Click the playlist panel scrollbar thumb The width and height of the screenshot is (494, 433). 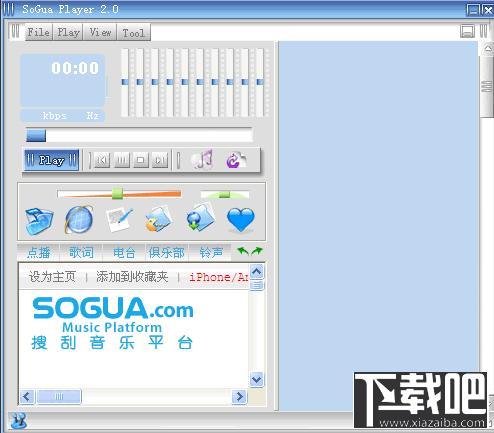tap(487, 87)
